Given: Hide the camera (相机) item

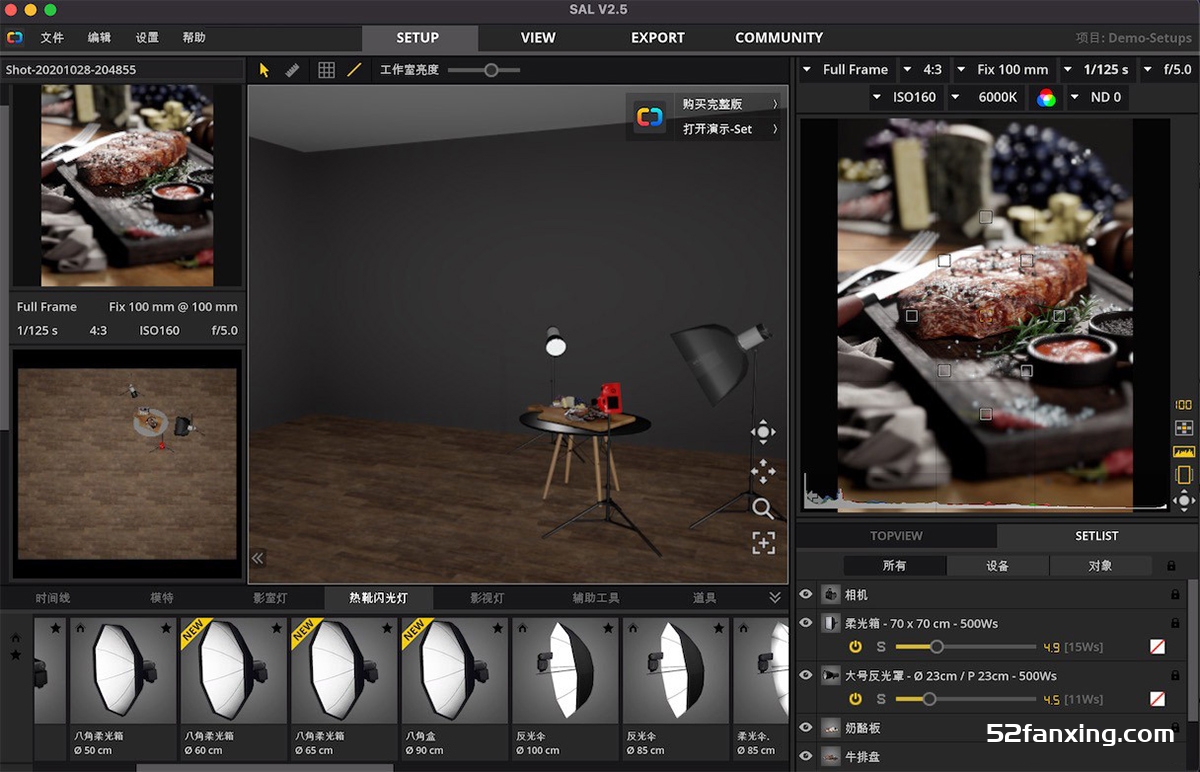Looking at the screenshot, I should click(x=806, y=594).
